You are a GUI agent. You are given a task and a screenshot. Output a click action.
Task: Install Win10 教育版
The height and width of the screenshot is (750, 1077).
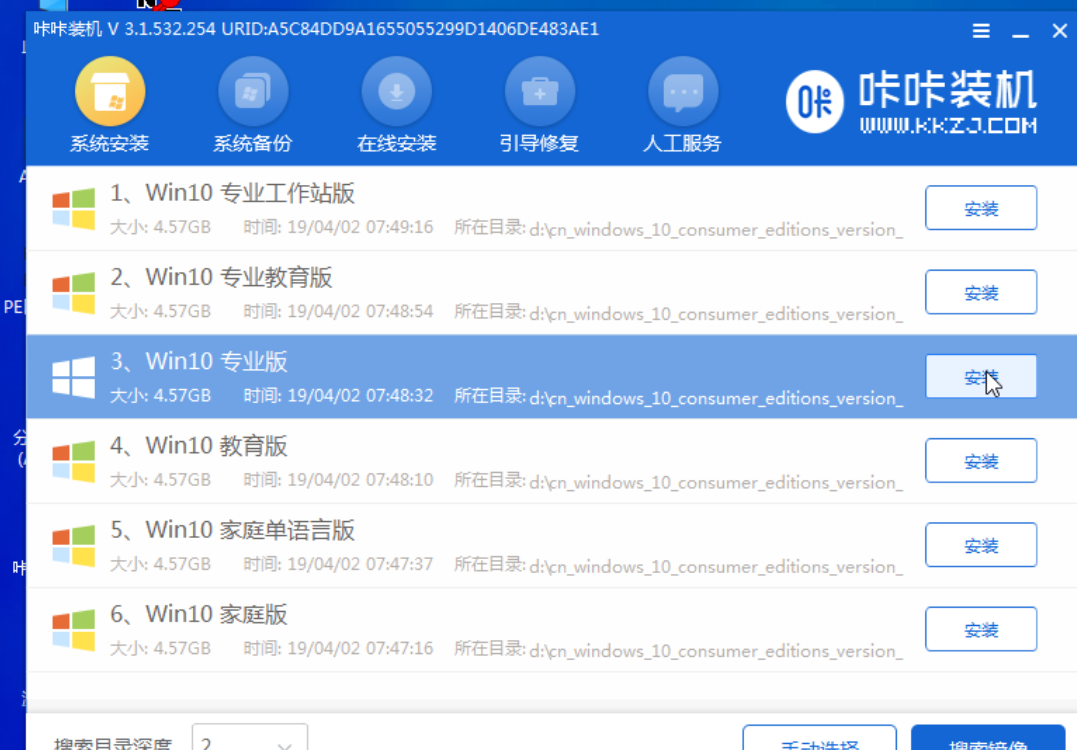tap(980, 461)
